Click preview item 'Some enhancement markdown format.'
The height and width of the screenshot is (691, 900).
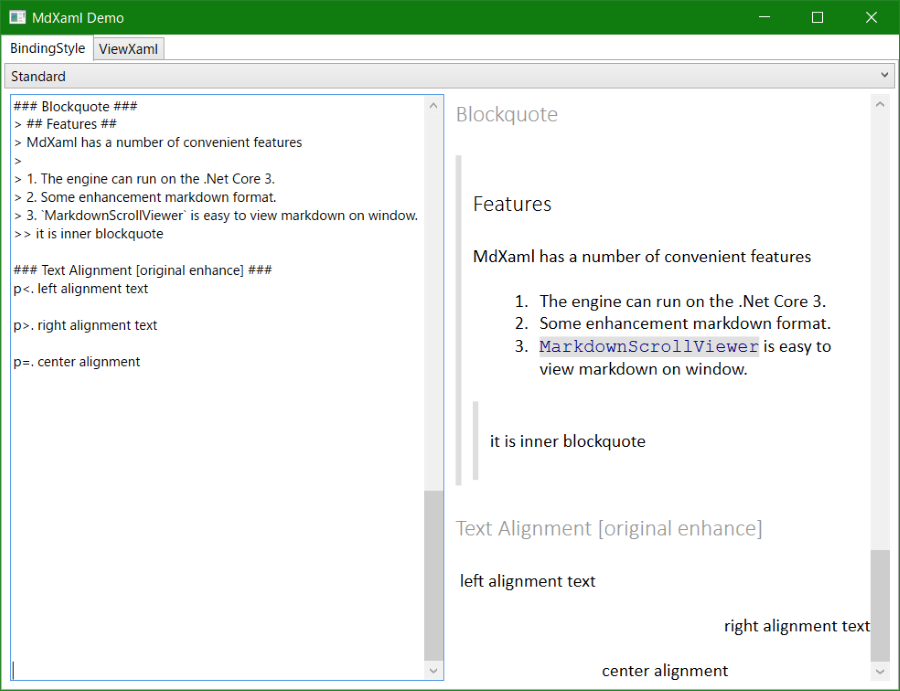[x=685, y=324]
